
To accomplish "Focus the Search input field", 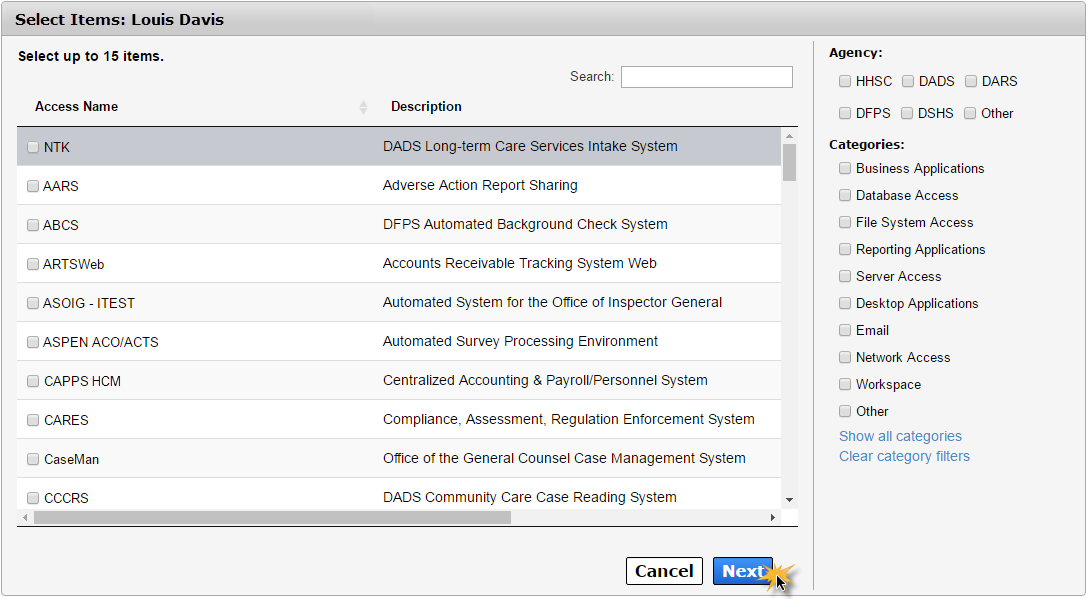I will pyautogui.click(x=706, y=77).
